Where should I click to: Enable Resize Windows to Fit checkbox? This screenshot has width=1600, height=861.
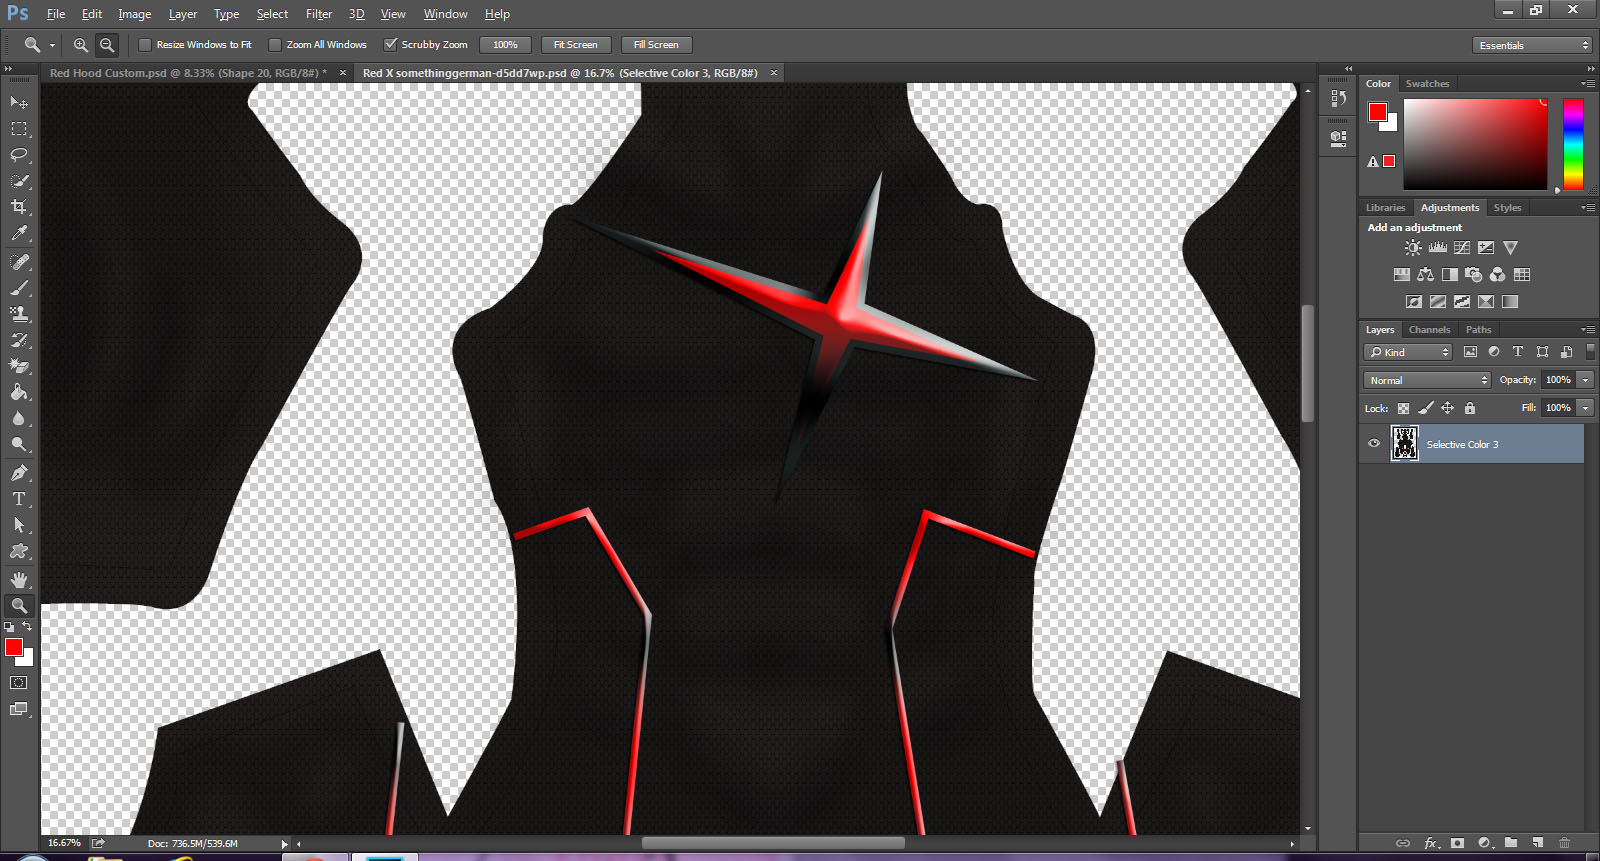click(145, 45)
